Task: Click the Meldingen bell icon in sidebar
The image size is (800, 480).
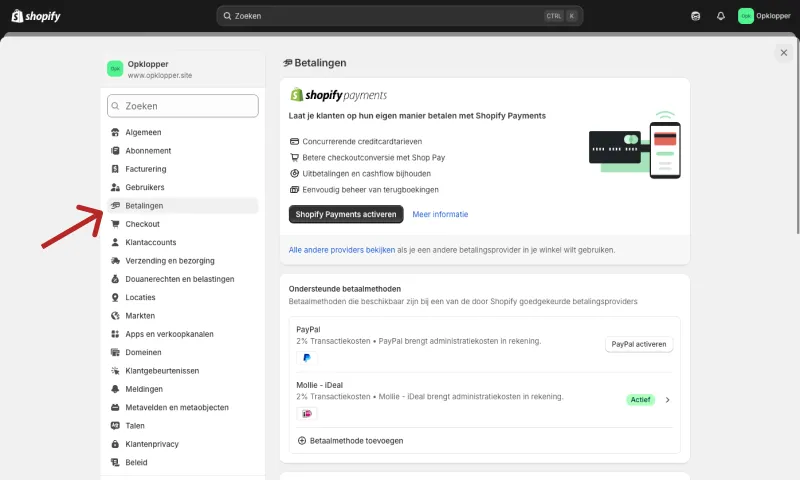Action: click(x=115, y=389)
